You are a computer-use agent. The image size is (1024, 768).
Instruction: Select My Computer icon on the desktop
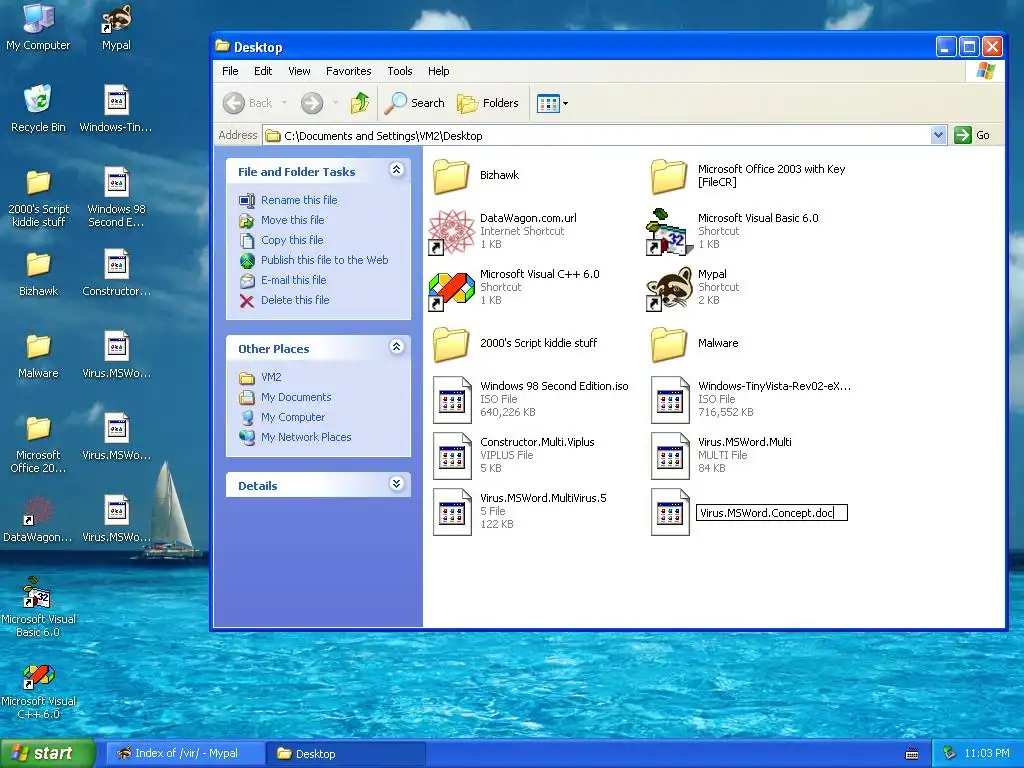tap(38, 27)
